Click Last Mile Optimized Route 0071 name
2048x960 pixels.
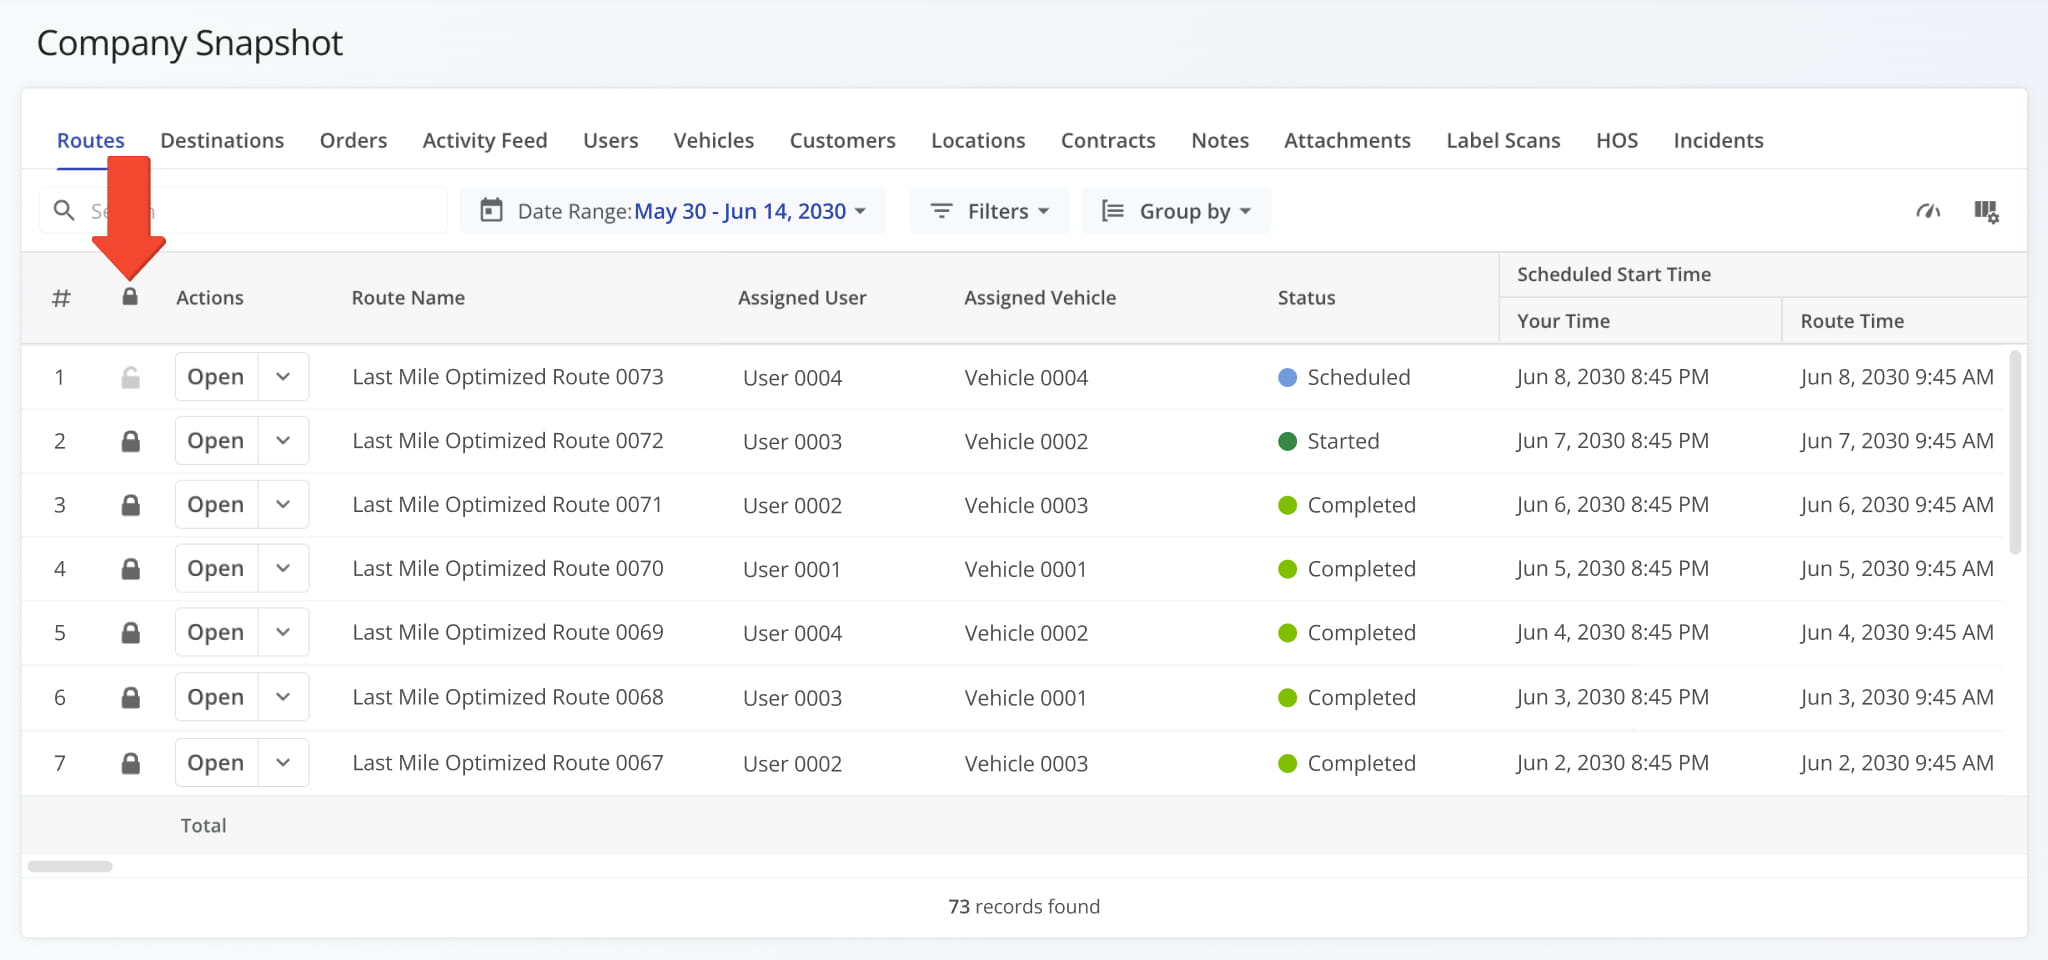pyautogui.click(x=507, y=505)
